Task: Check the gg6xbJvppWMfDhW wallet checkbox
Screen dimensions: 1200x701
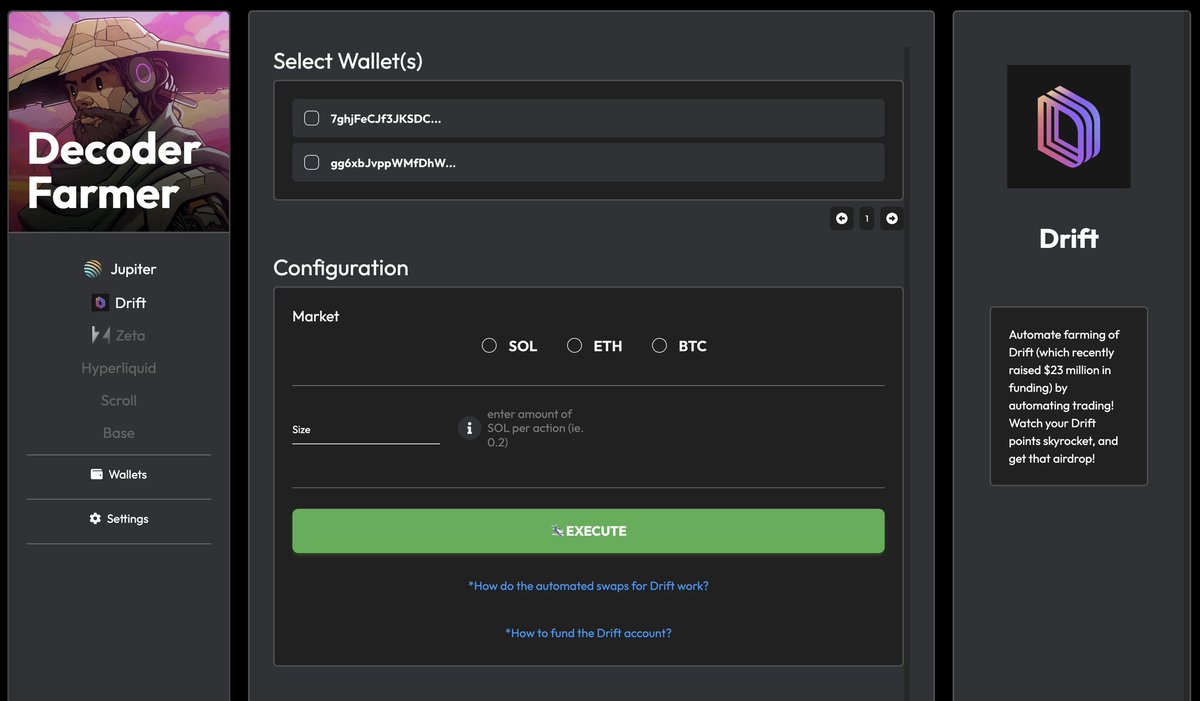Action: pos(311,162)
